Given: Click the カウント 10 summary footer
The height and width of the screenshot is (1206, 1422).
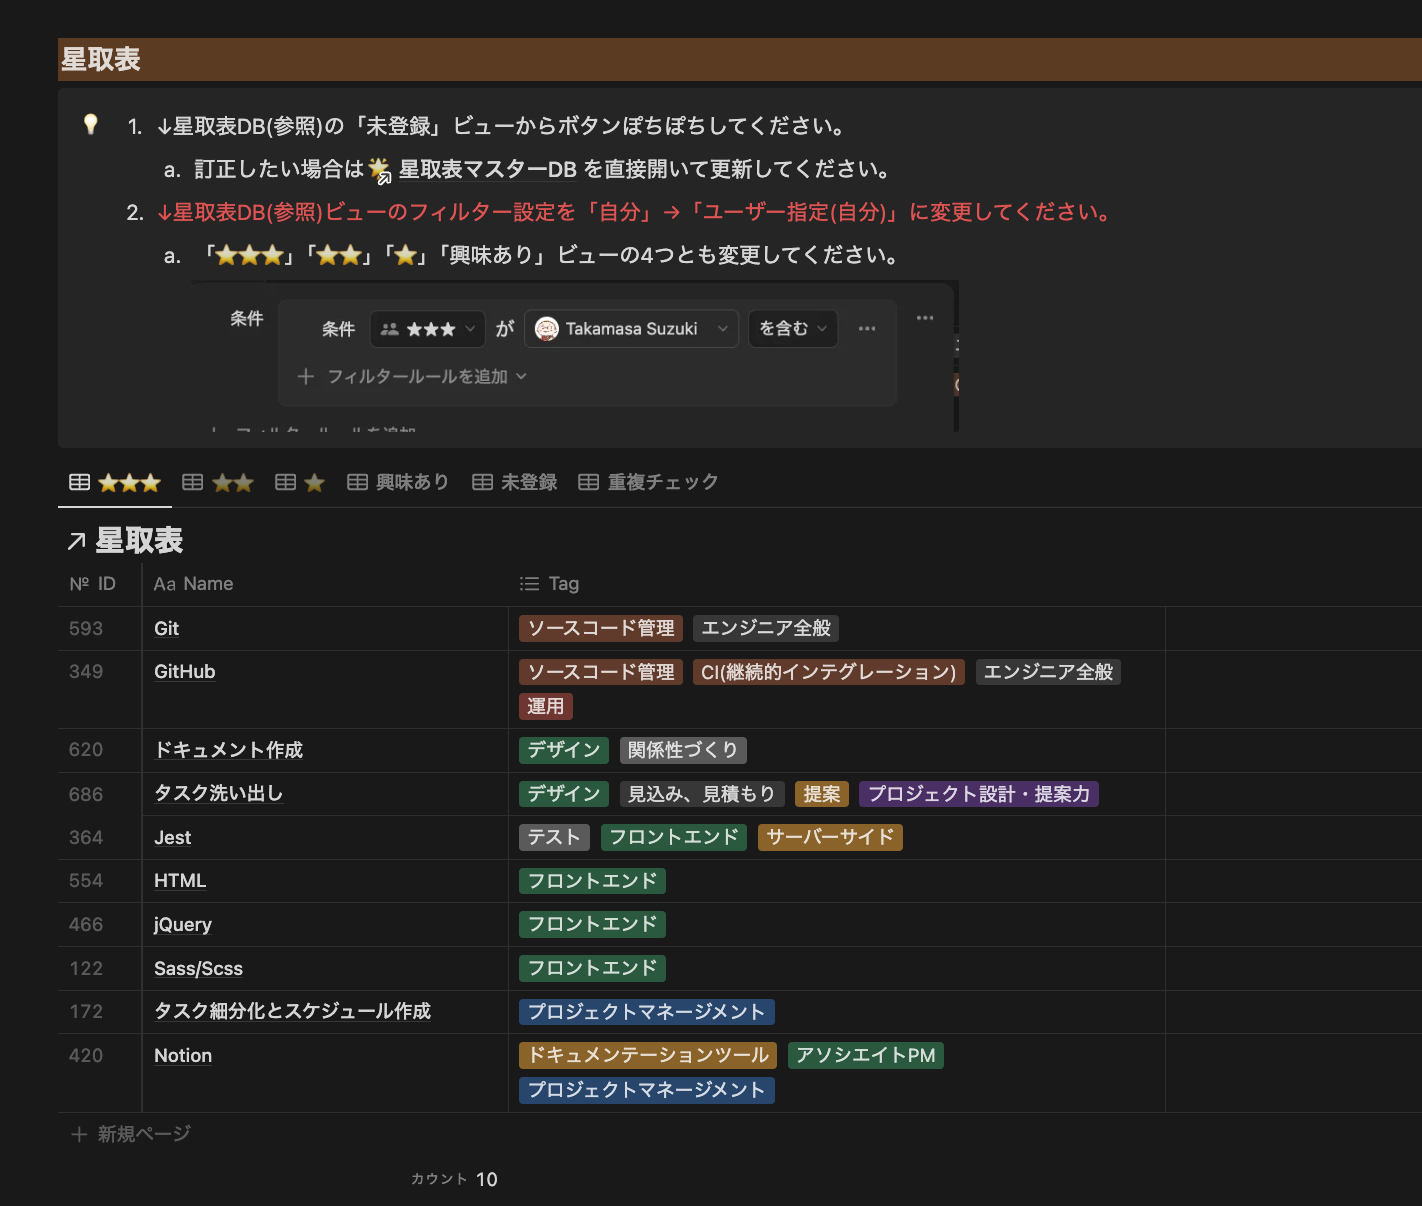Looking at the screenshot, I should 455,1179.
